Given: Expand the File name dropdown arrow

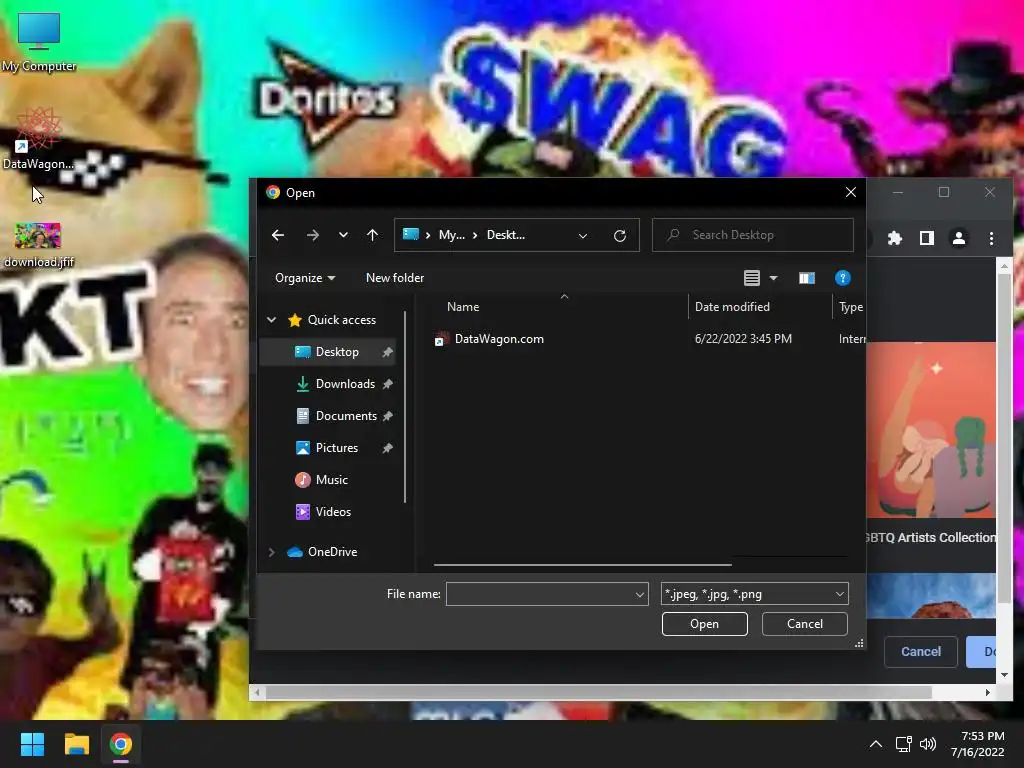Looking at the screenshot, I should point(640,594).
